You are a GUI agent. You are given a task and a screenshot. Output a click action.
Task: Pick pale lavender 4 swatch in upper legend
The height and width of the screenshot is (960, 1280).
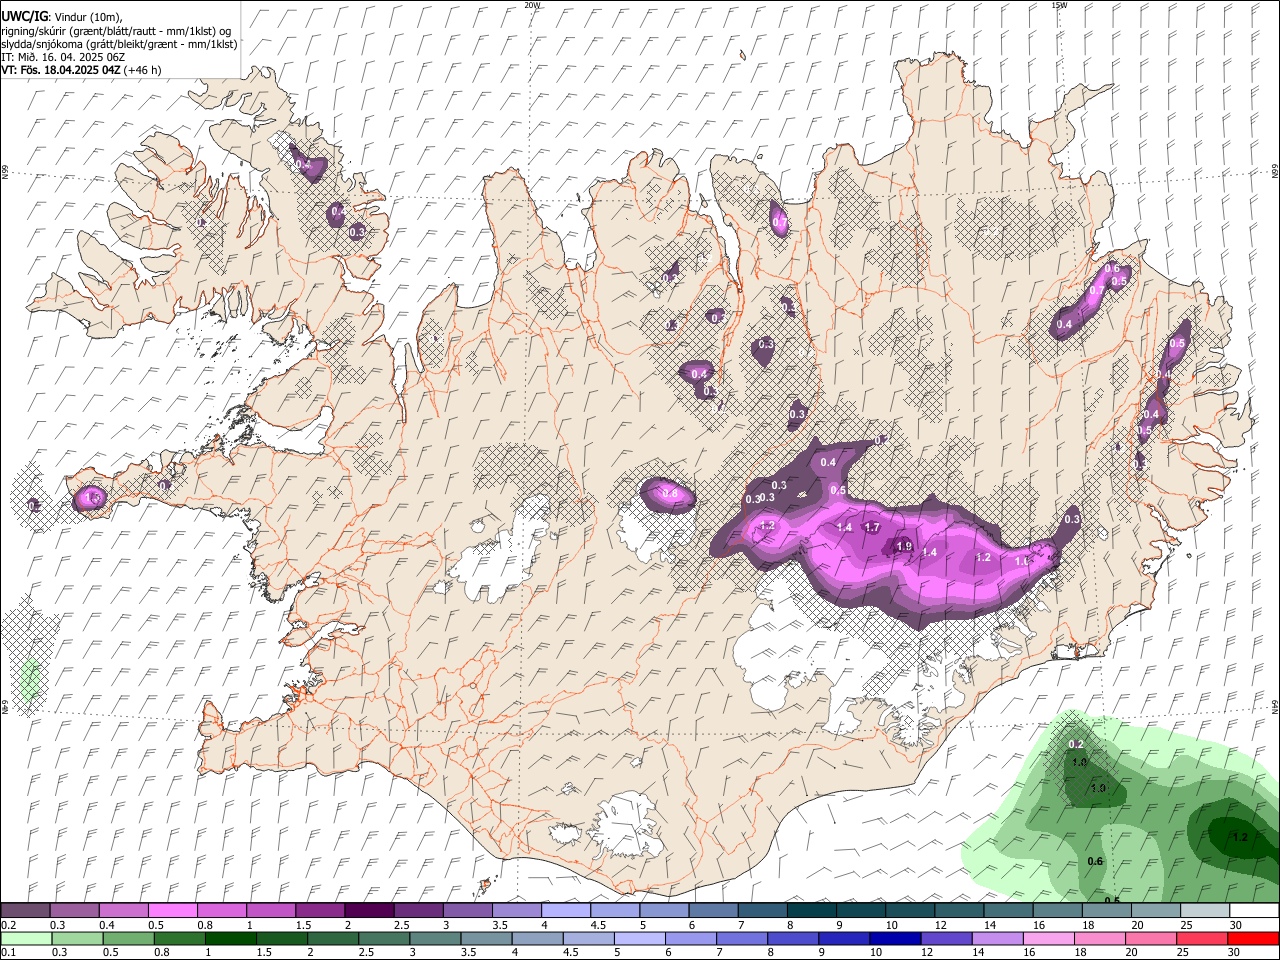tap(565, 911)
